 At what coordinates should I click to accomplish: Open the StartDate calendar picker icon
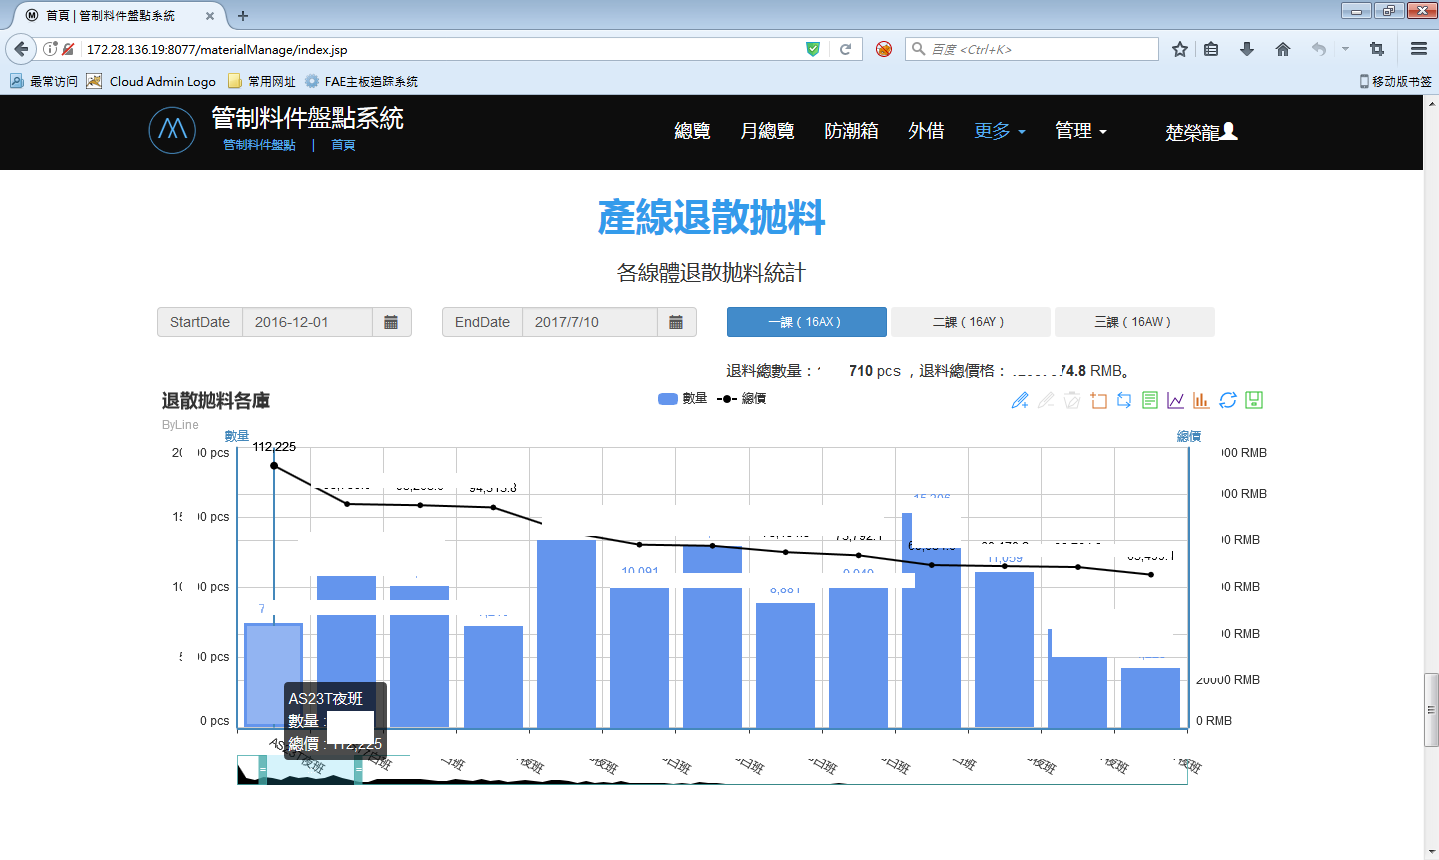[x=391, y=322]
